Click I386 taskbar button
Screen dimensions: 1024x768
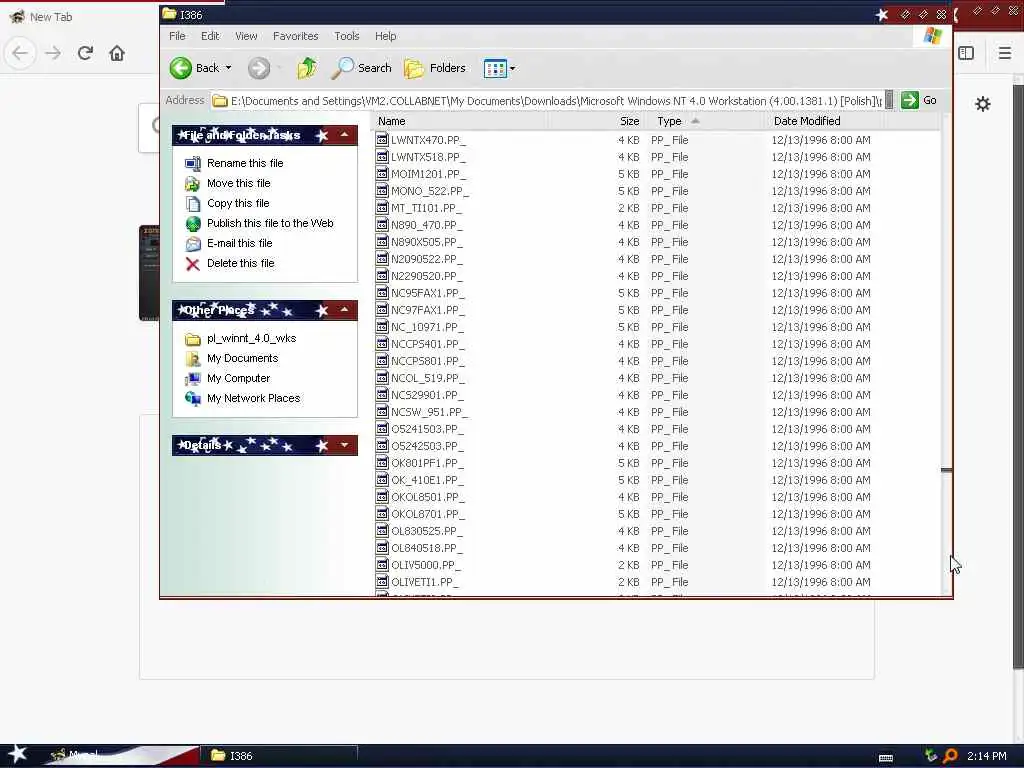[280, 756]
